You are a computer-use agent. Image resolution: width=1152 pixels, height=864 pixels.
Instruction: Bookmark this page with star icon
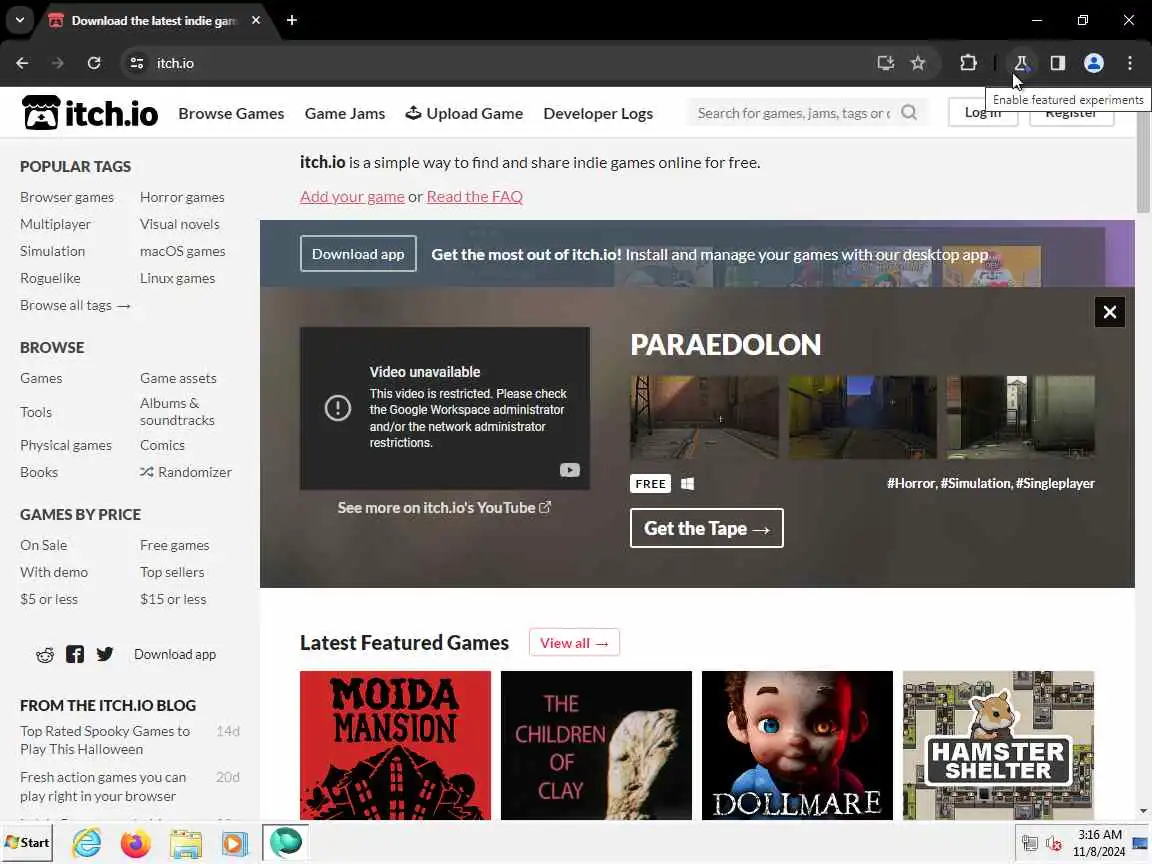(918, 63)
